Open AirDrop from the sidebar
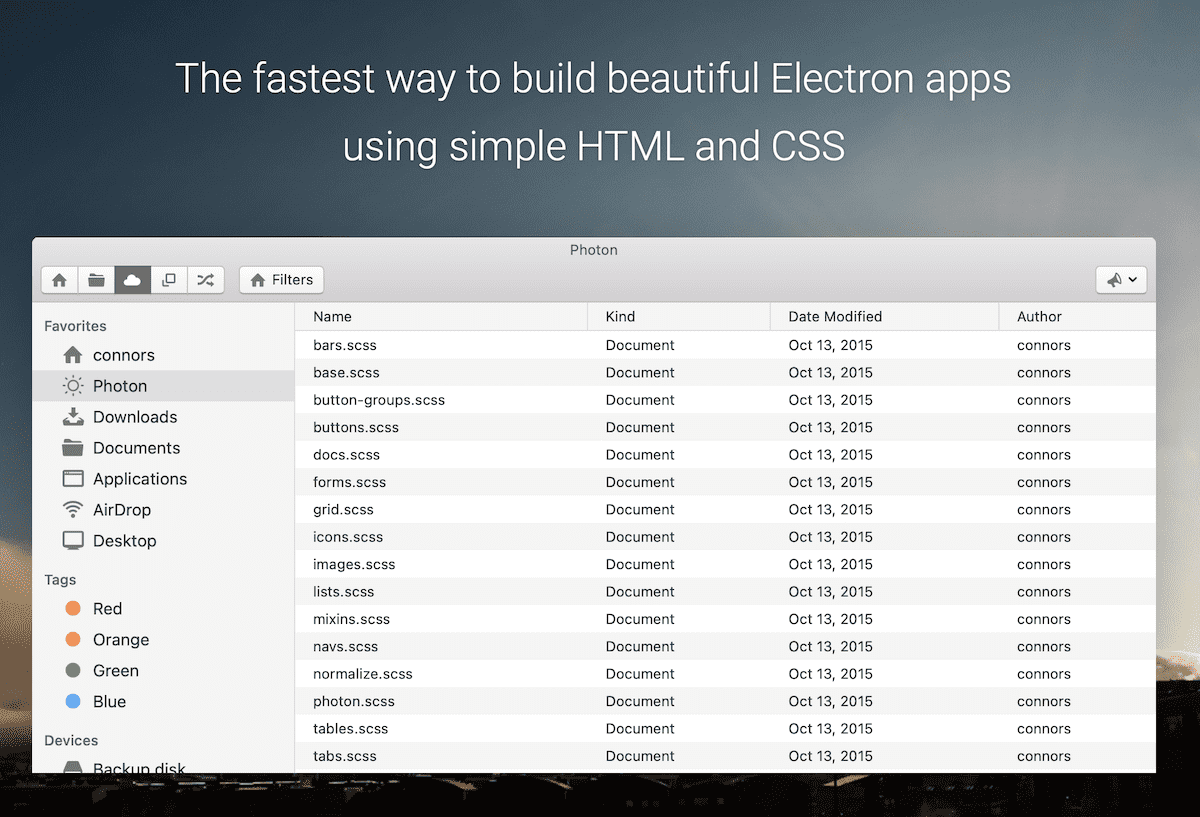The height and width of the screenshot is (817, 1200). click(x=121, y=510)
